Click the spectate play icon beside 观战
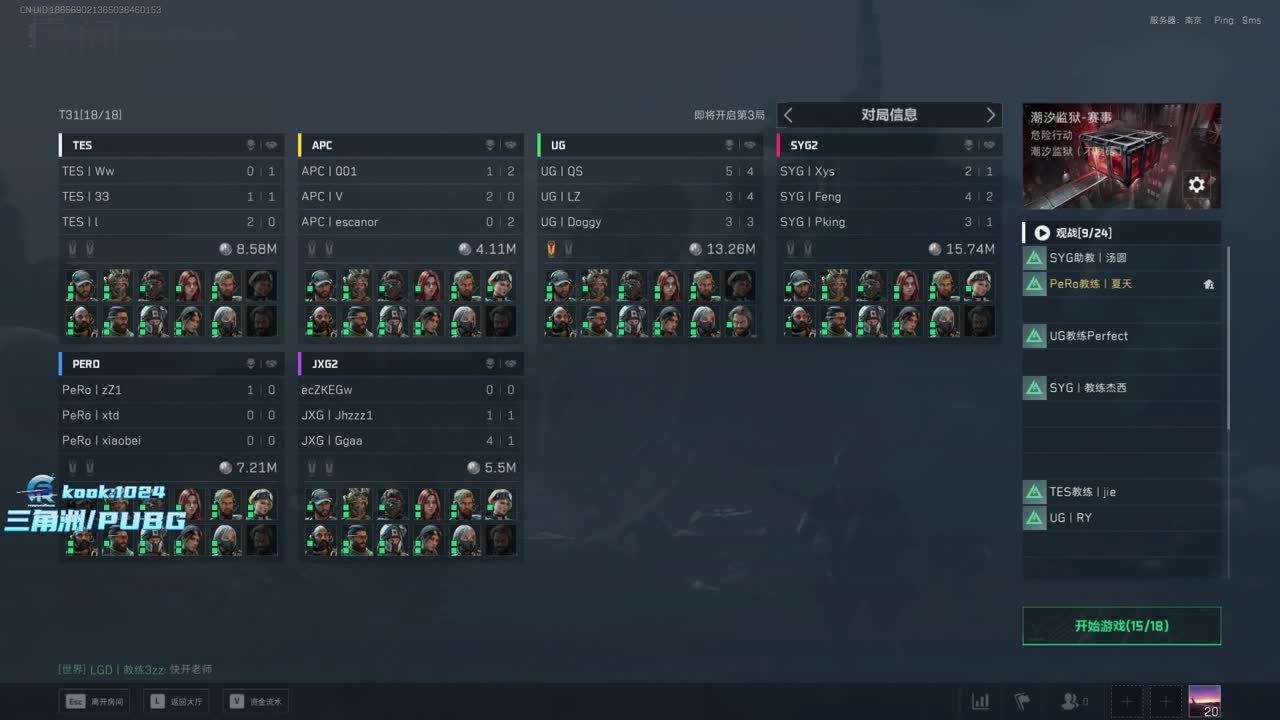1280x720 pixels. tap(1042, 233)
